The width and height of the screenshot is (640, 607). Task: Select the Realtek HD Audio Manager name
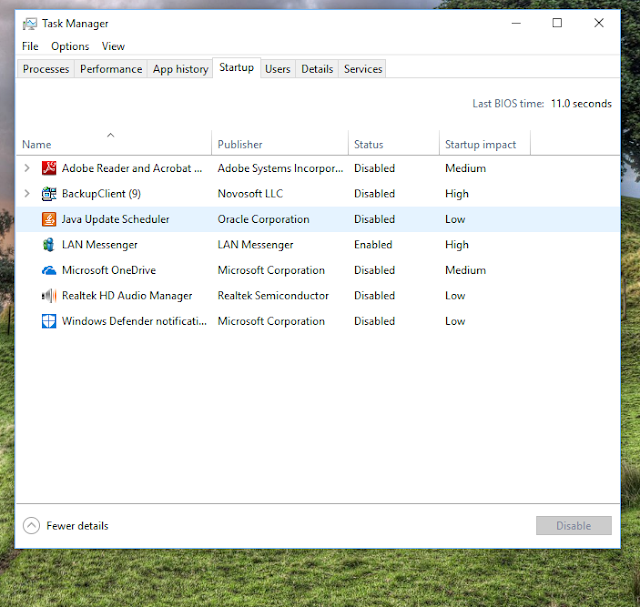click(127, 296)
